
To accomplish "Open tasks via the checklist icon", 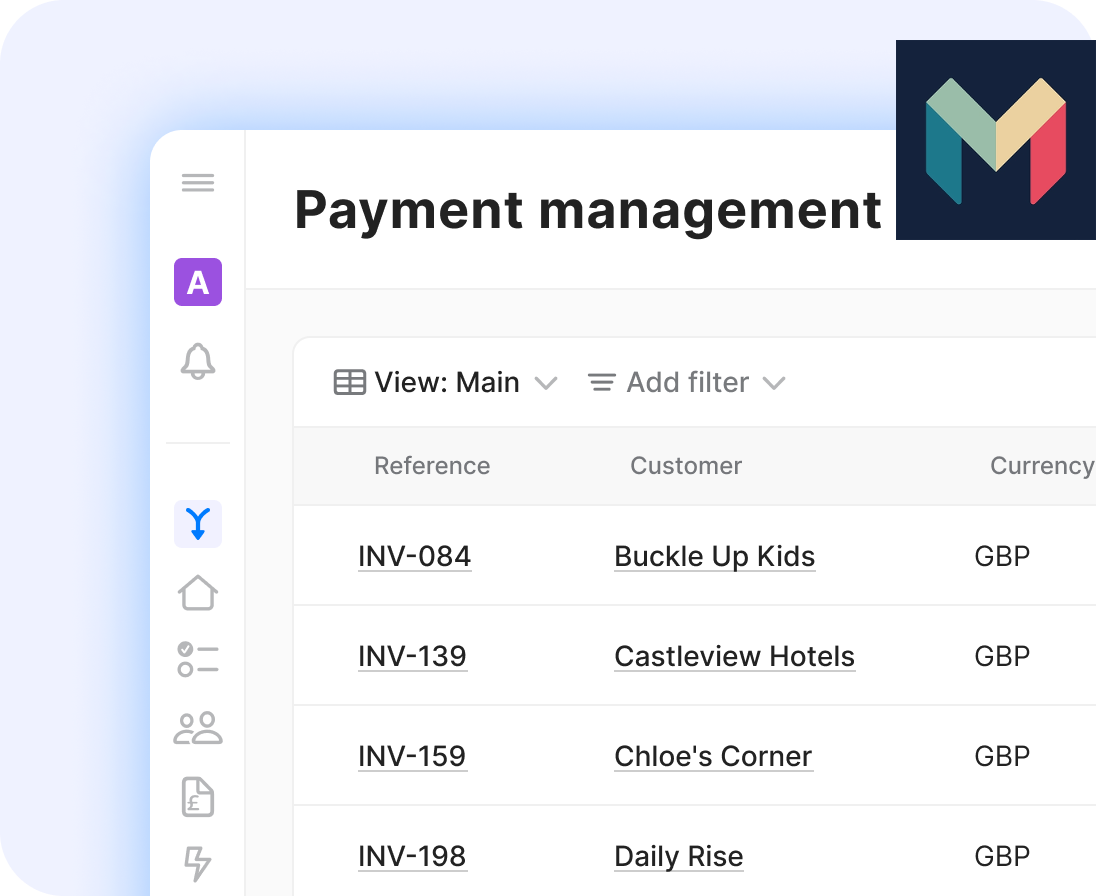I will coord(197,660).
